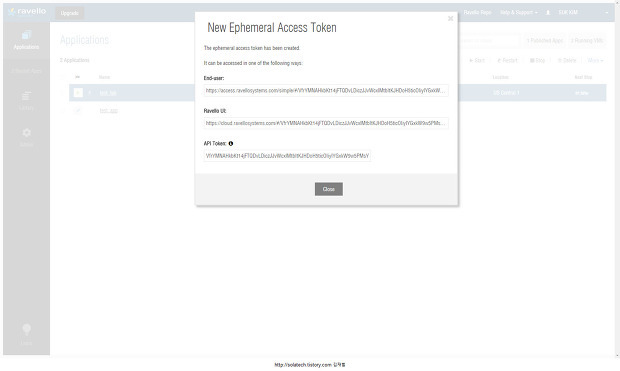Open the test_app link in the second row
Screen dimensions: 620x371
click(x=109, y=111)
